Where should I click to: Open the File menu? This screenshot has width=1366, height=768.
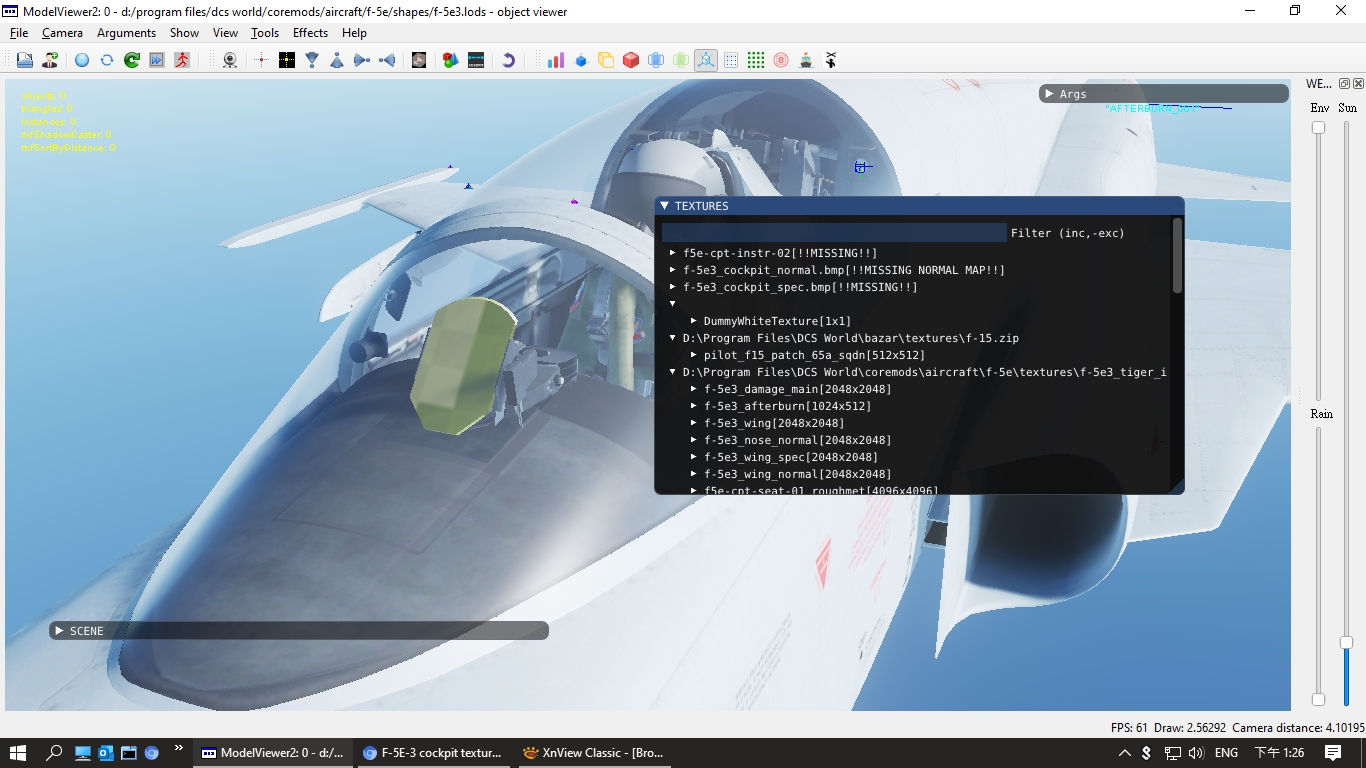point(19,33)
